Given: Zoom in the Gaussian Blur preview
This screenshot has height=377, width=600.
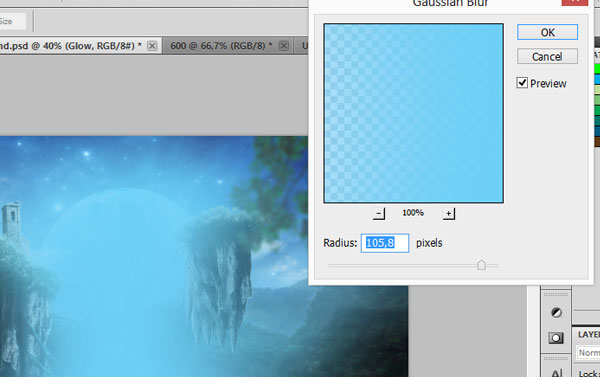Looking at the screenshot, I should [448, 214].
